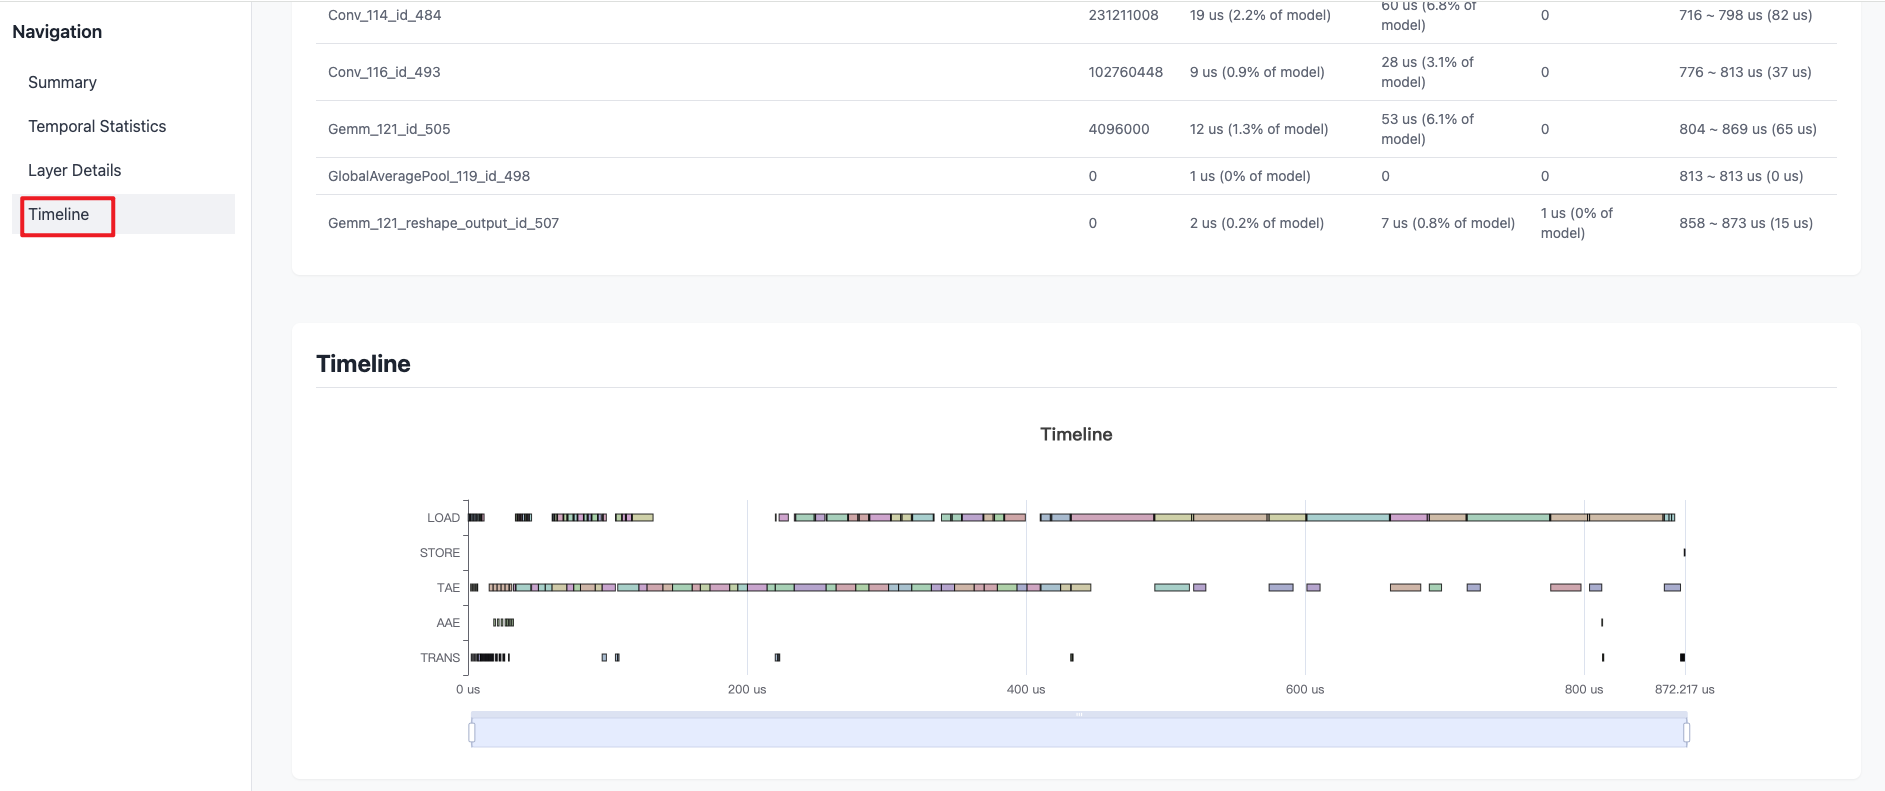Click '19 us (2.2% of model)' cell
Viewport: 1885px width, 791px height.
click(1260, 15)
